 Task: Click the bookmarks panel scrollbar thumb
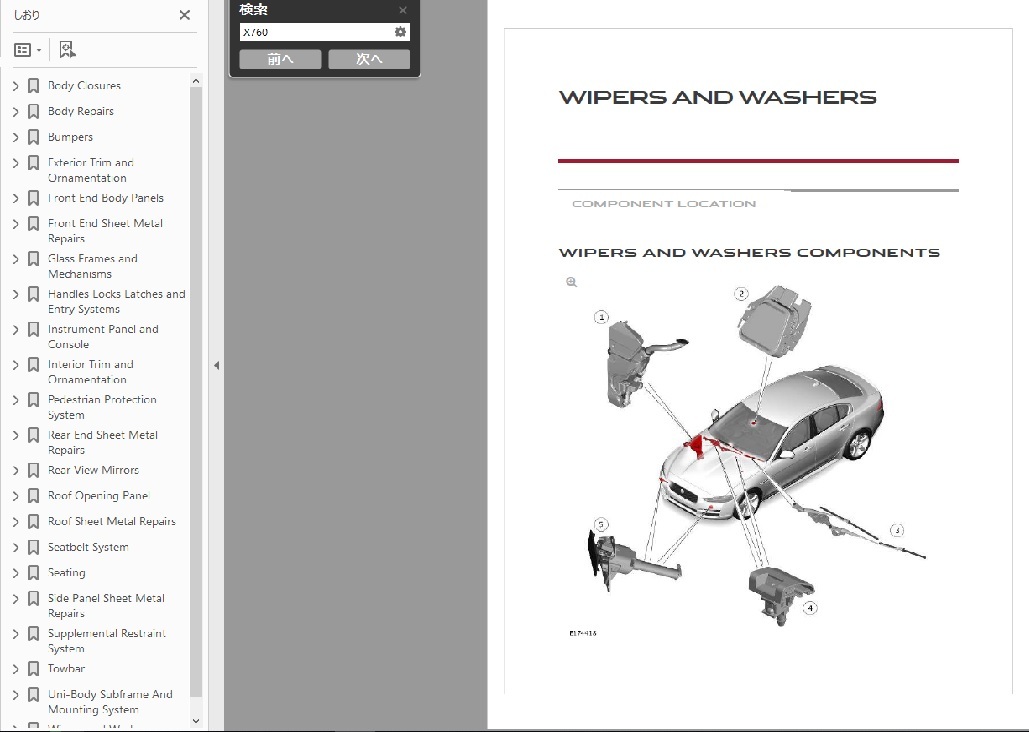(x=196, y=391)
